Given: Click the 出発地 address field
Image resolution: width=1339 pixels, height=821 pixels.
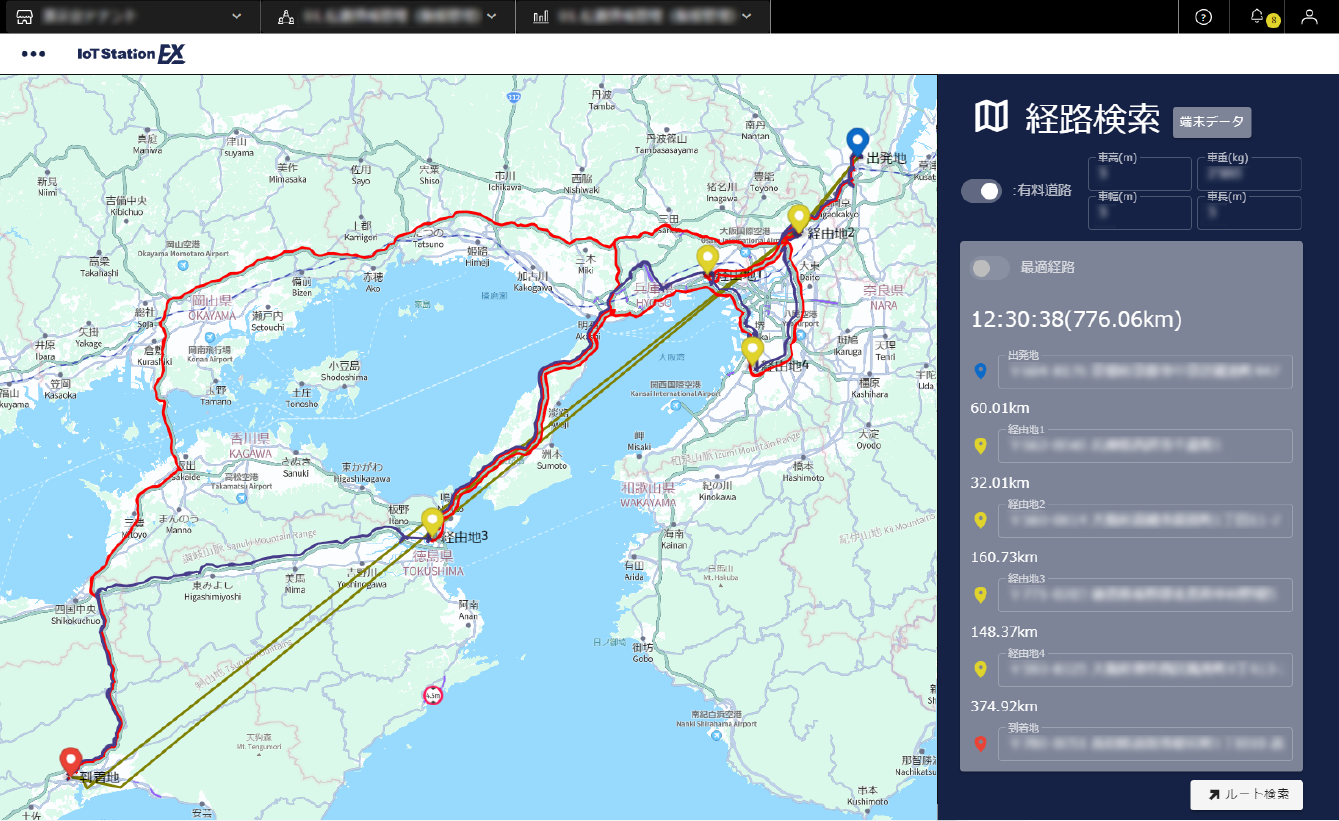Looking at the screenshot, I should click(x=1144, y=372).
